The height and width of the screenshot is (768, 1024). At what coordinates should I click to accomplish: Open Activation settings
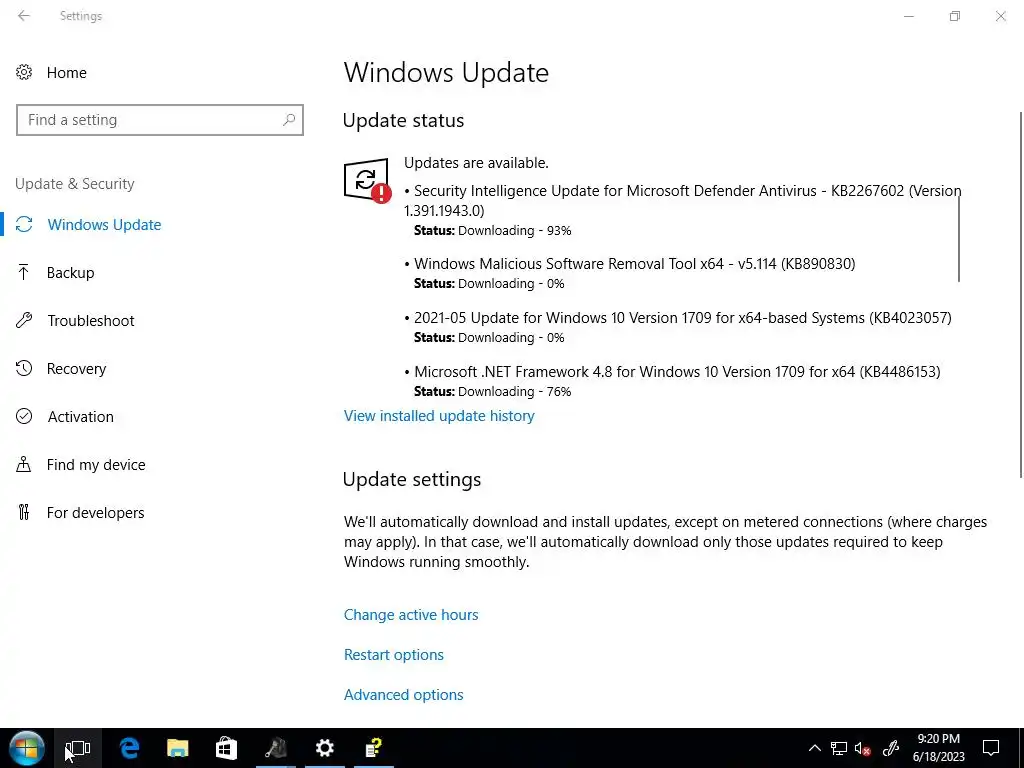point(80,417)
